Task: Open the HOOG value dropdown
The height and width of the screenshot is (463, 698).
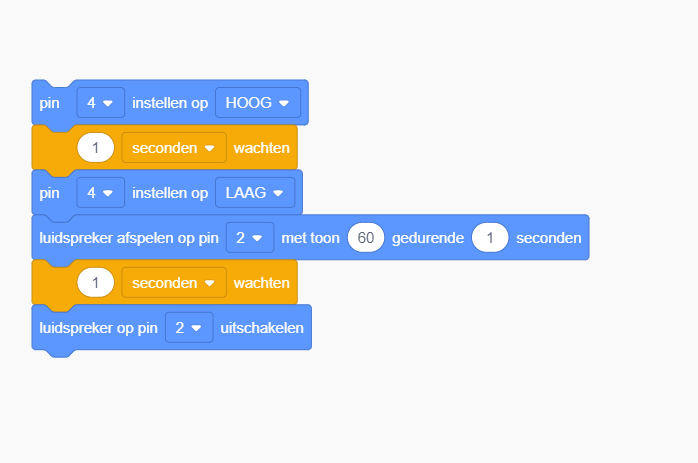Action: coord(258,103)
